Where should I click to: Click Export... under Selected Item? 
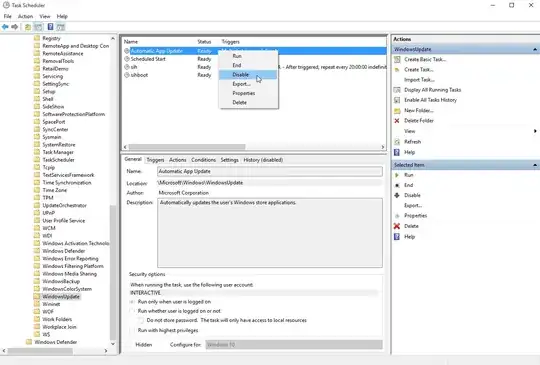413,206
